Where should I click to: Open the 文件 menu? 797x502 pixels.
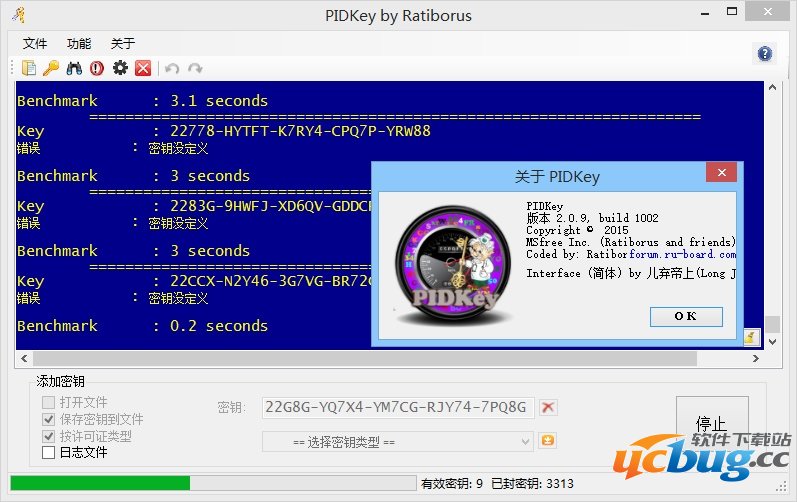[x=35, y=44]
